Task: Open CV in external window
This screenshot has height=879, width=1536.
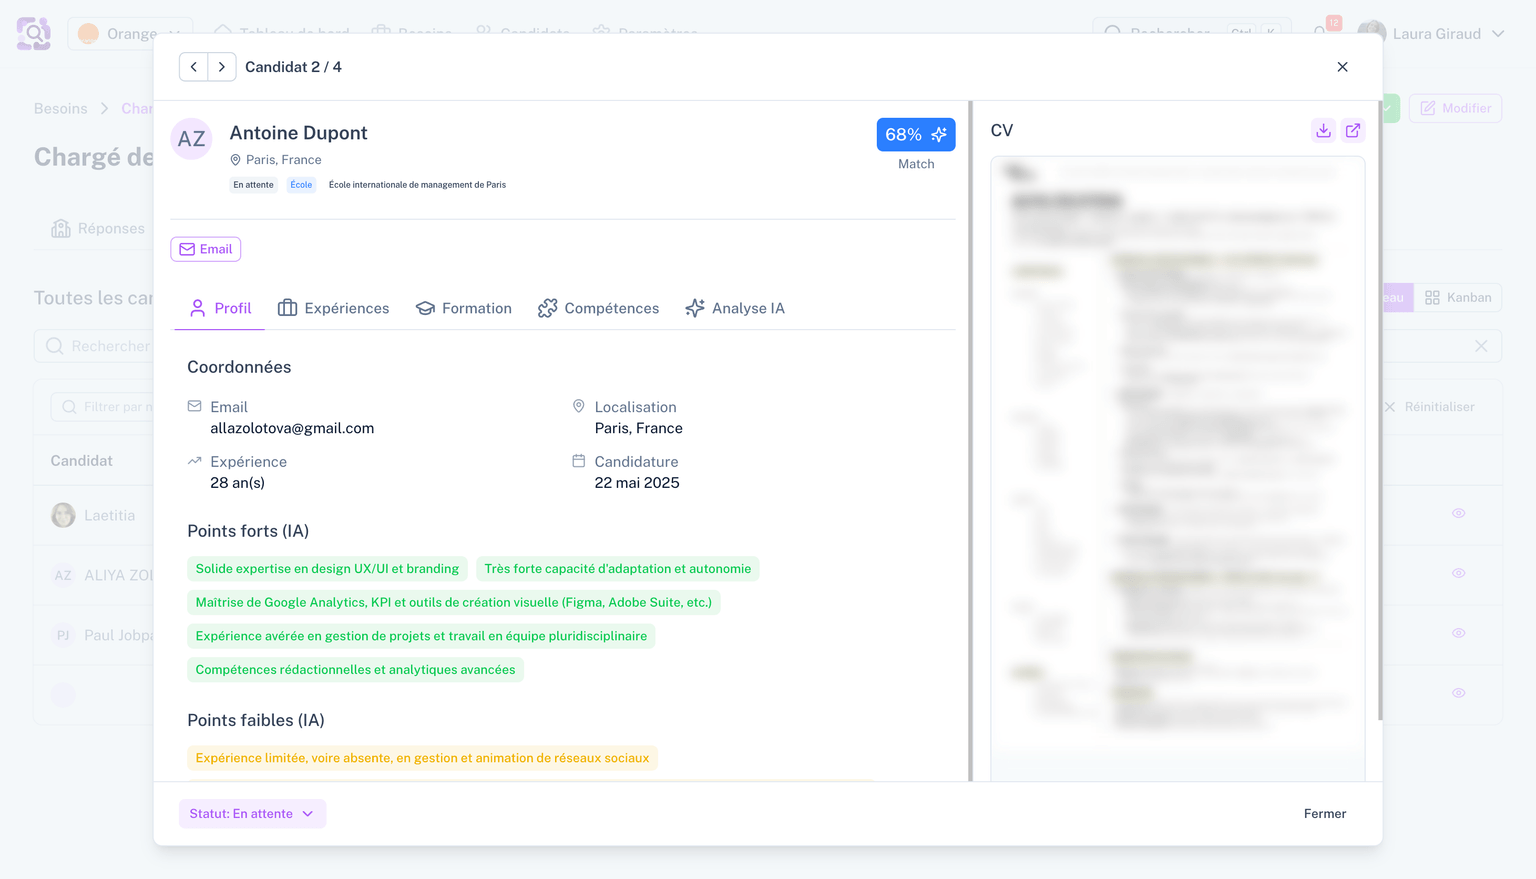Action: point(1353,131)
